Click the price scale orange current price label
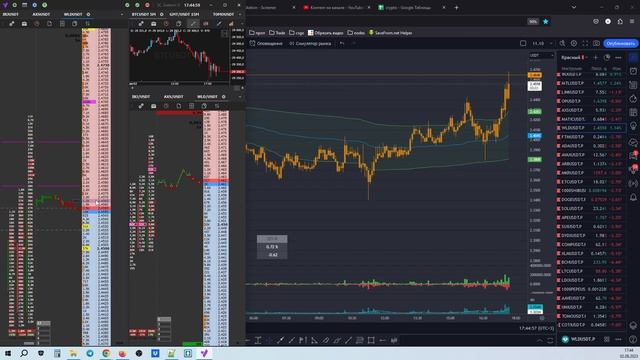Screen dimensions: 640x360 coord(535,75)
